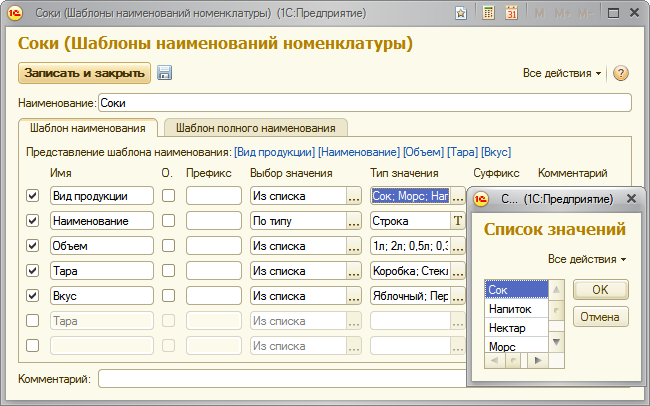The width and height of the screenshot is (650, 406).
Task: Uncheck the Вкус row checkbox
Action: [32, 296]
